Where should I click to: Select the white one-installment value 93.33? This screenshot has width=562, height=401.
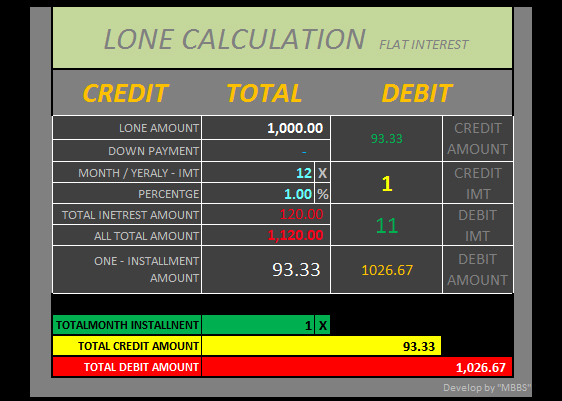(x=266, y=269)
